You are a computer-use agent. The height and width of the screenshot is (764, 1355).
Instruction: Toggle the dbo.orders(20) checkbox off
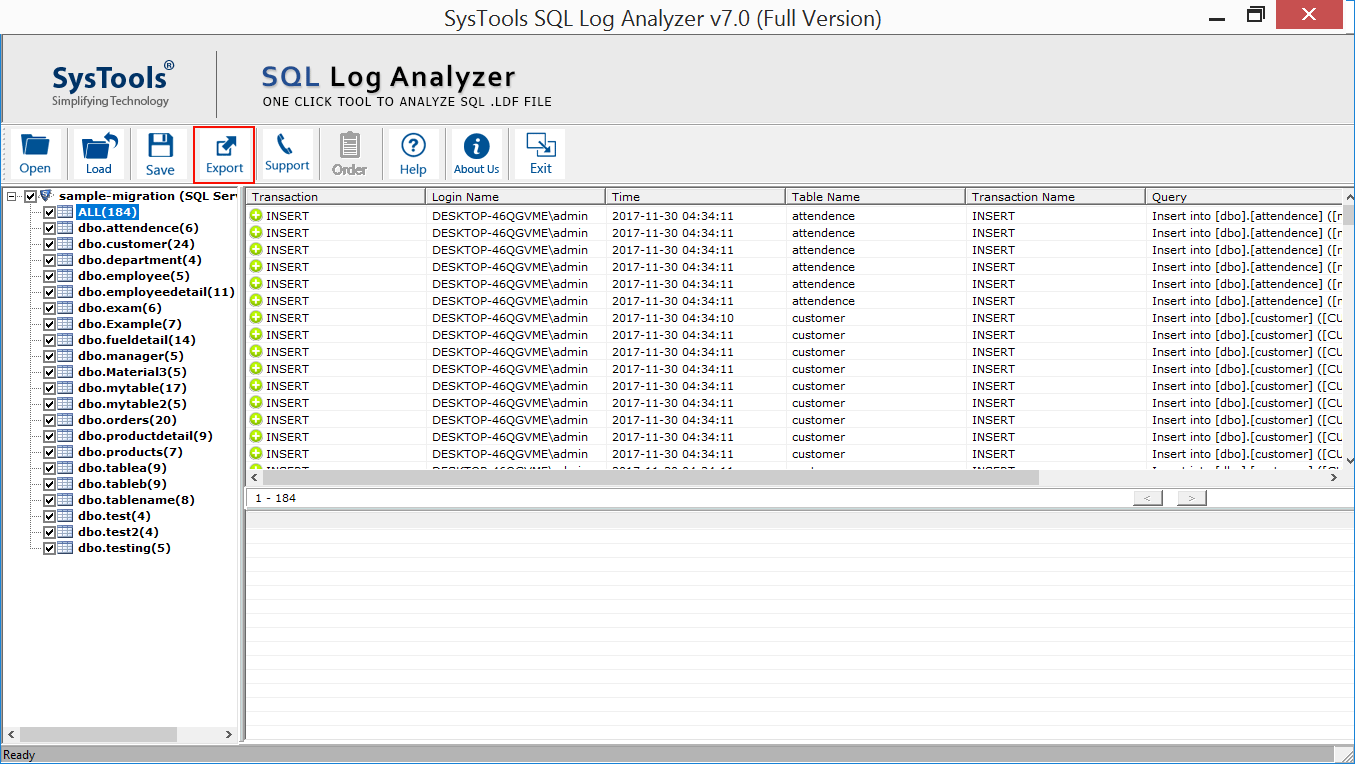(49, 419)
